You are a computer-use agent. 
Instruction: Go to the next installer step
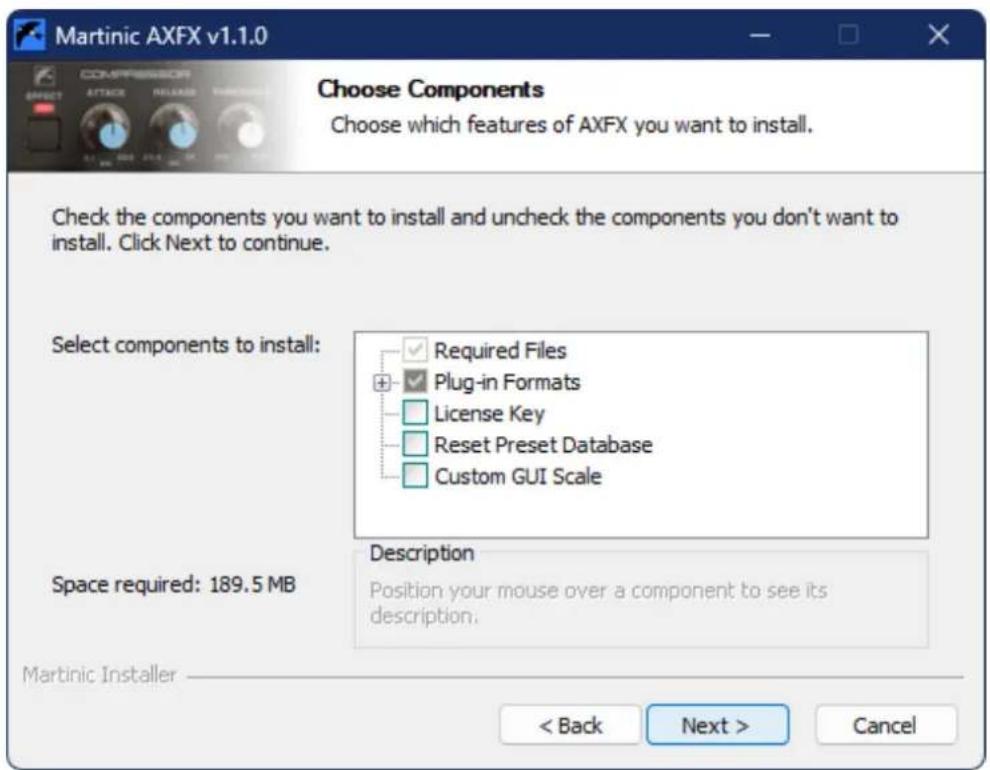pos(717,725)
